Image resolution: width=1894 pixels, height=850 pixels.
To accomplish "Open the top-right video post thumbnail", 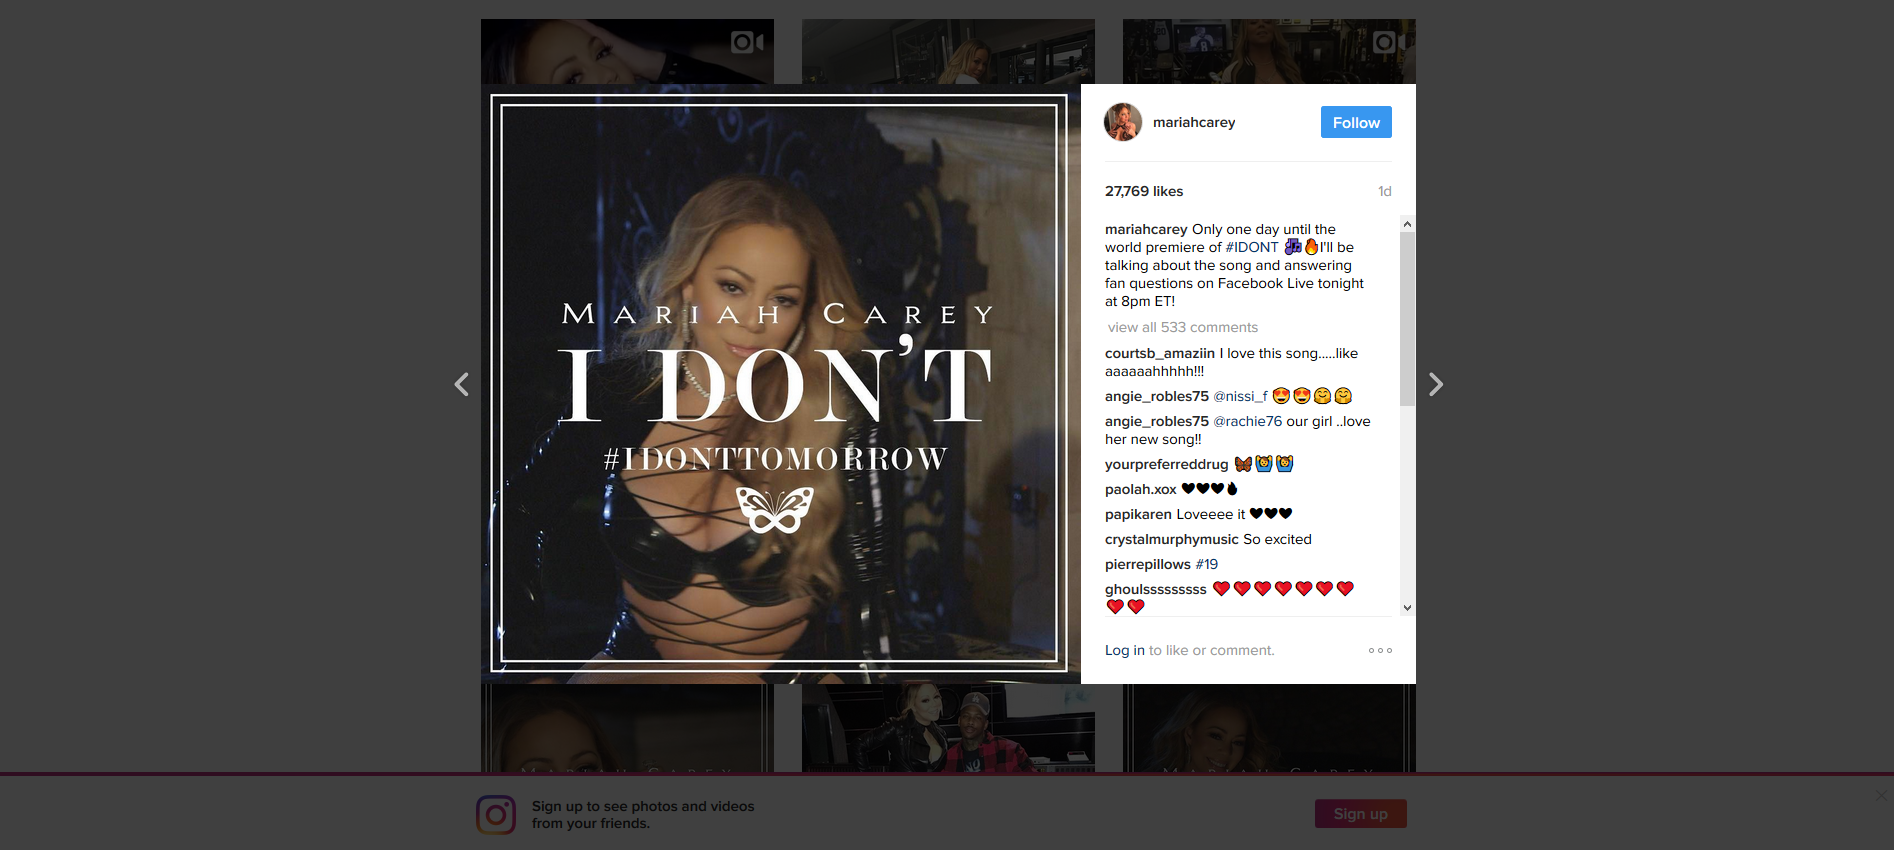I will [1269, 51].
